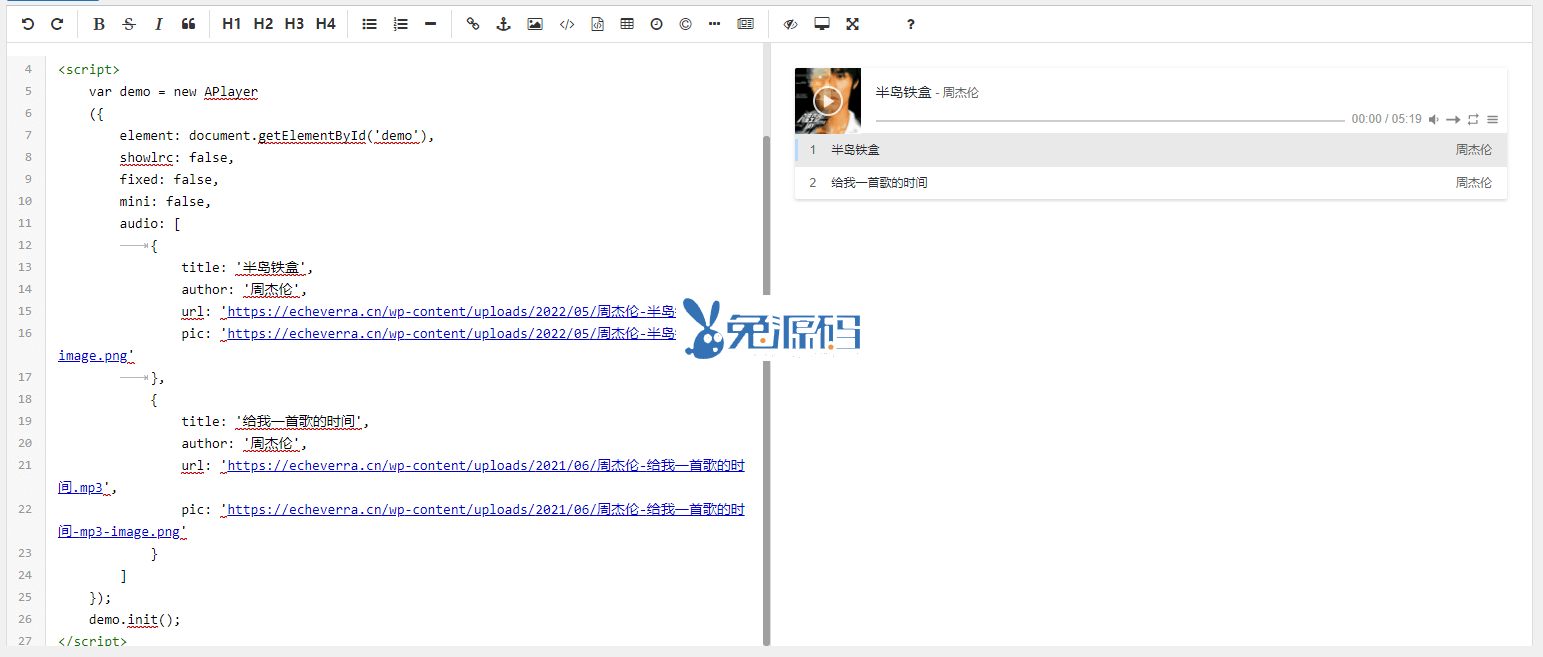This screenshot has width=1543, height=657.
Task: Insert an H1 heading
Action: coord(231,24)
